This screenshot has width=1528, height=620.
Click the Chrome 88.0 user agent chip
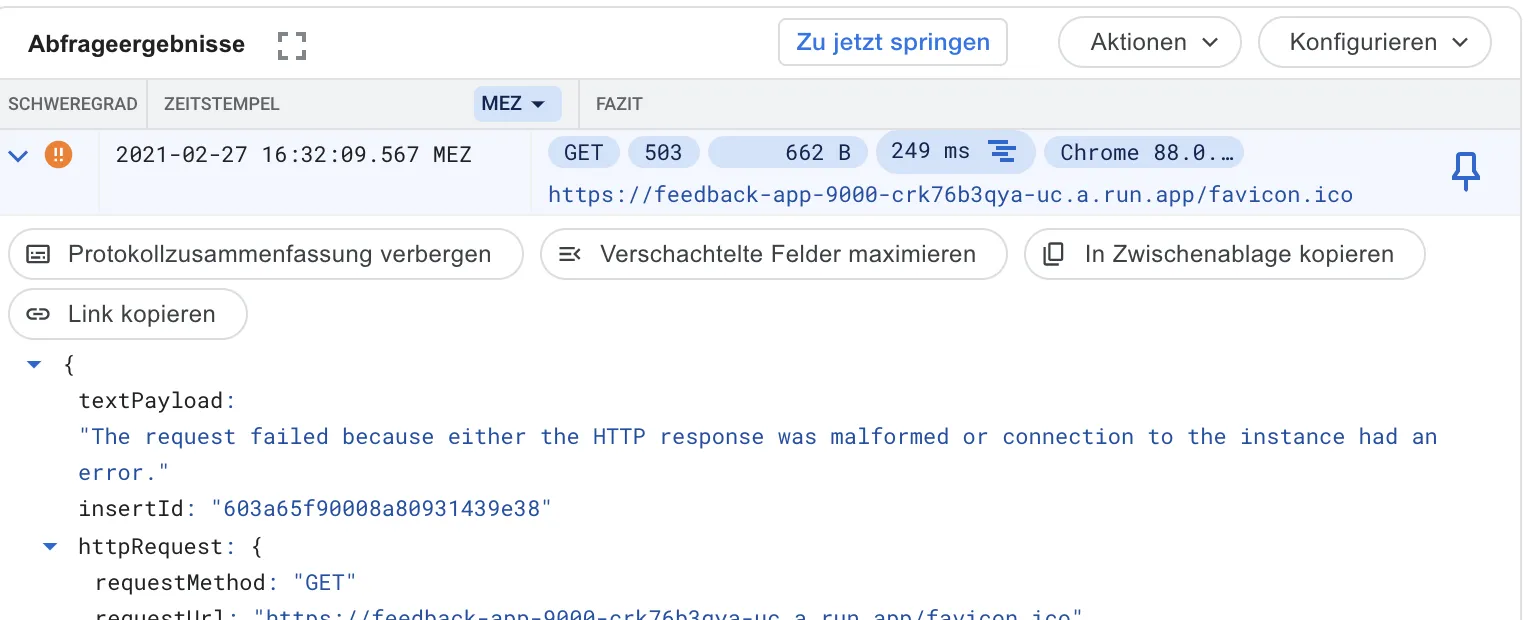(1143, 152)
